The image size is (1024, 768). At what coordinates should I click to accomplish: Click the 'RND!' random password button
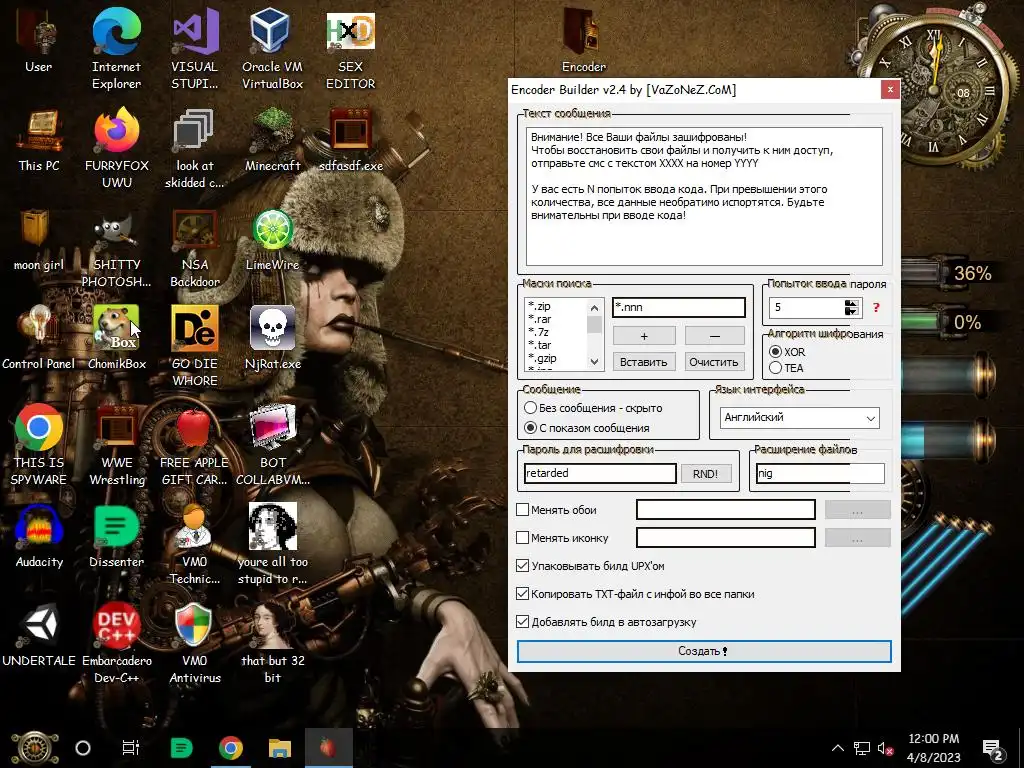point(705,474)
